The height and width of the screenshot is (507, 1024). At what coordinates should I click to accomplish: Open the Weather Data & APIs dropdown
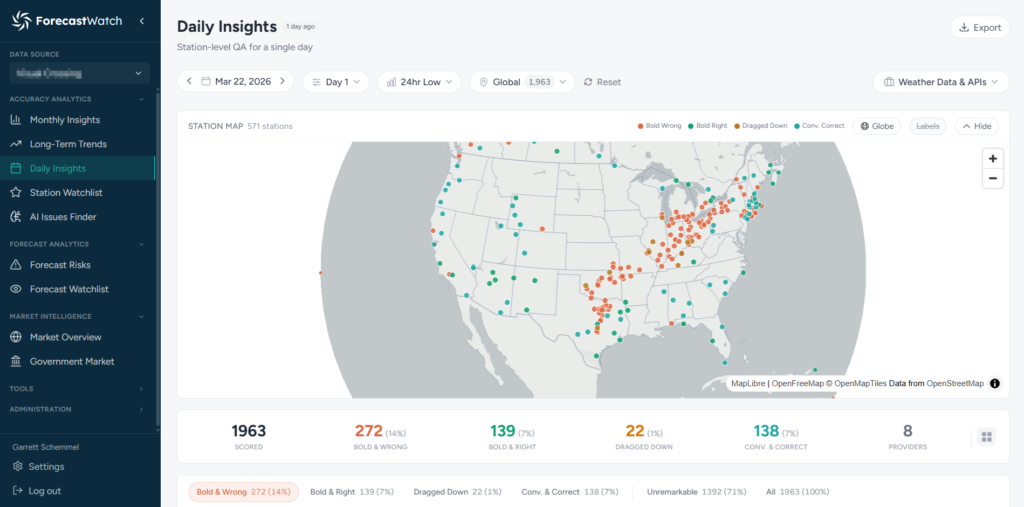tap(941, 82)
